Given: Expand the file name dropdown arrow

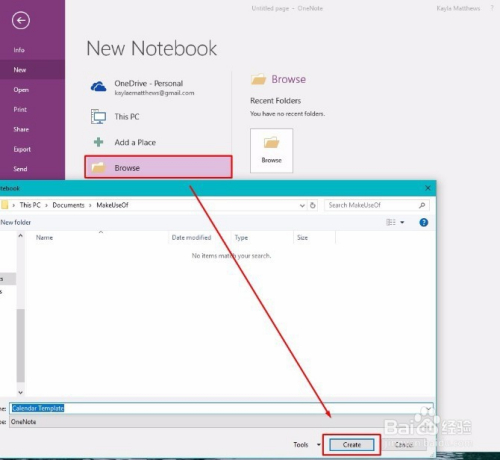Looking at the screenshot, I should (429, 408).
